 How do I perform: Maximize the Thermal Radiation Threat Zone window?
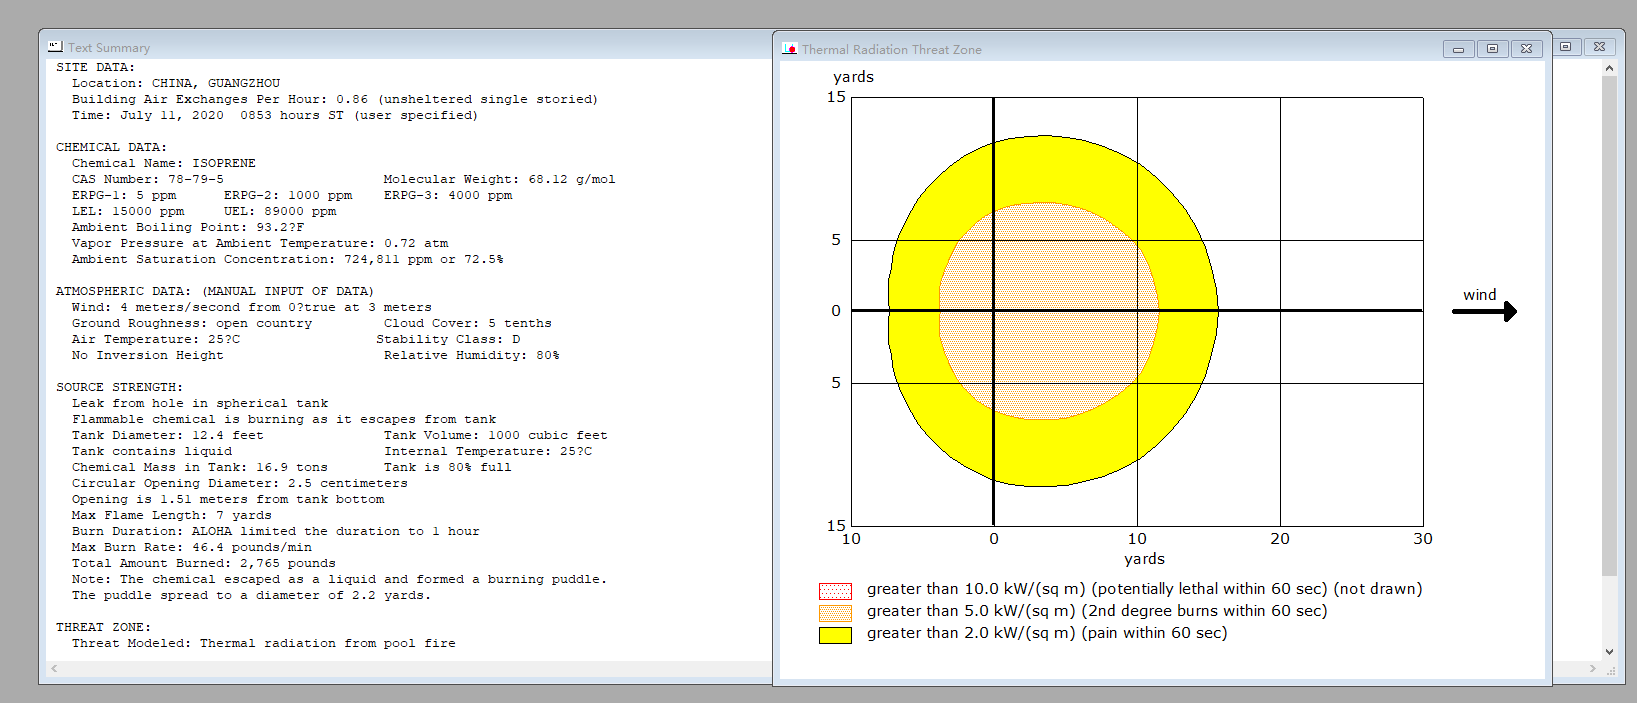pyautogui.click(x=1492, y=49)
